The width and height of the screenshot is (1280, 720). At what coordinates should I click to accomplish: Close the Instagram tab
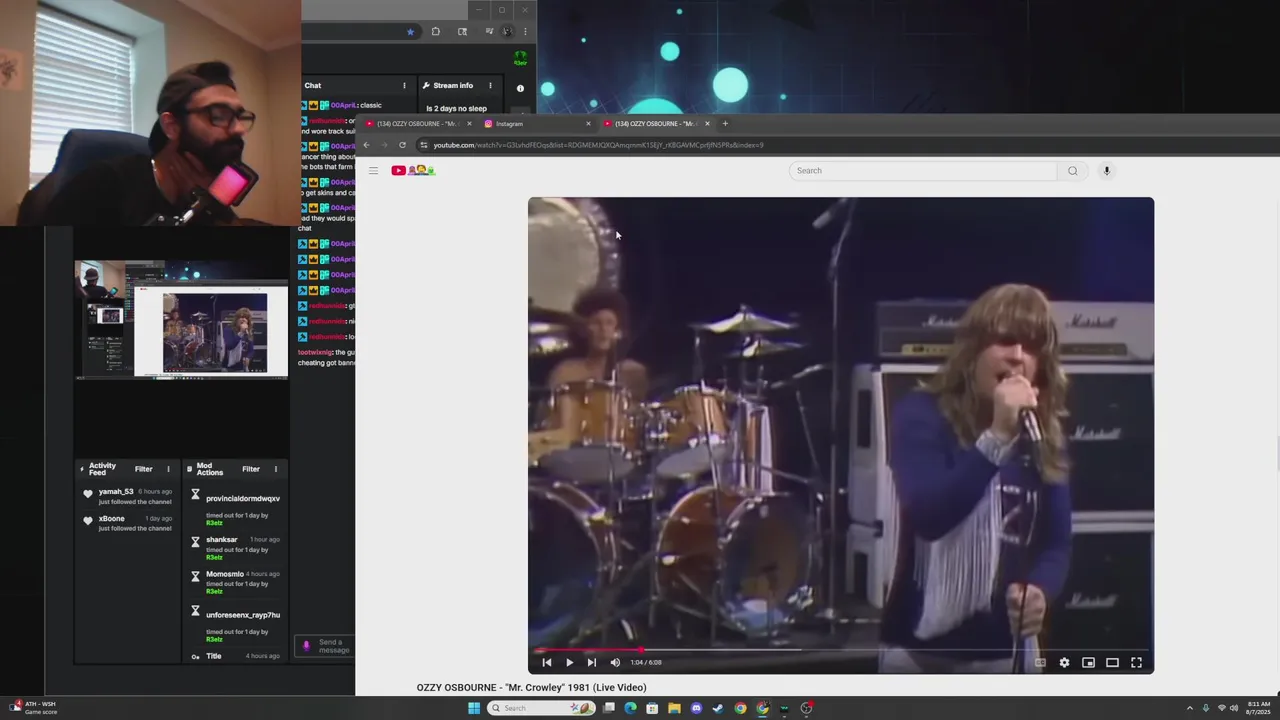(x=588, y=124)
